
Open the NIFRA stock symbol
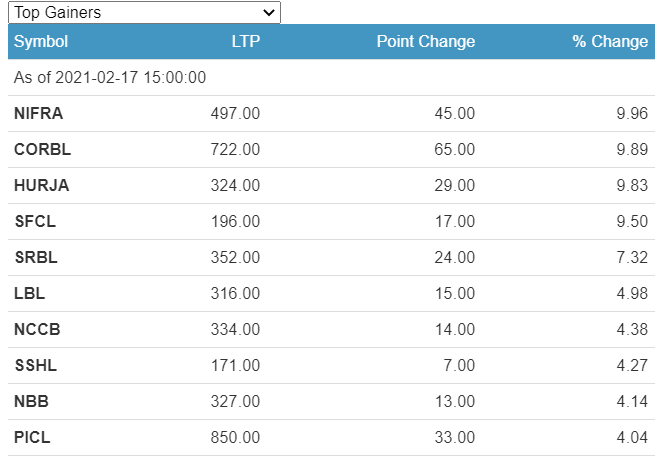[38, 114]
